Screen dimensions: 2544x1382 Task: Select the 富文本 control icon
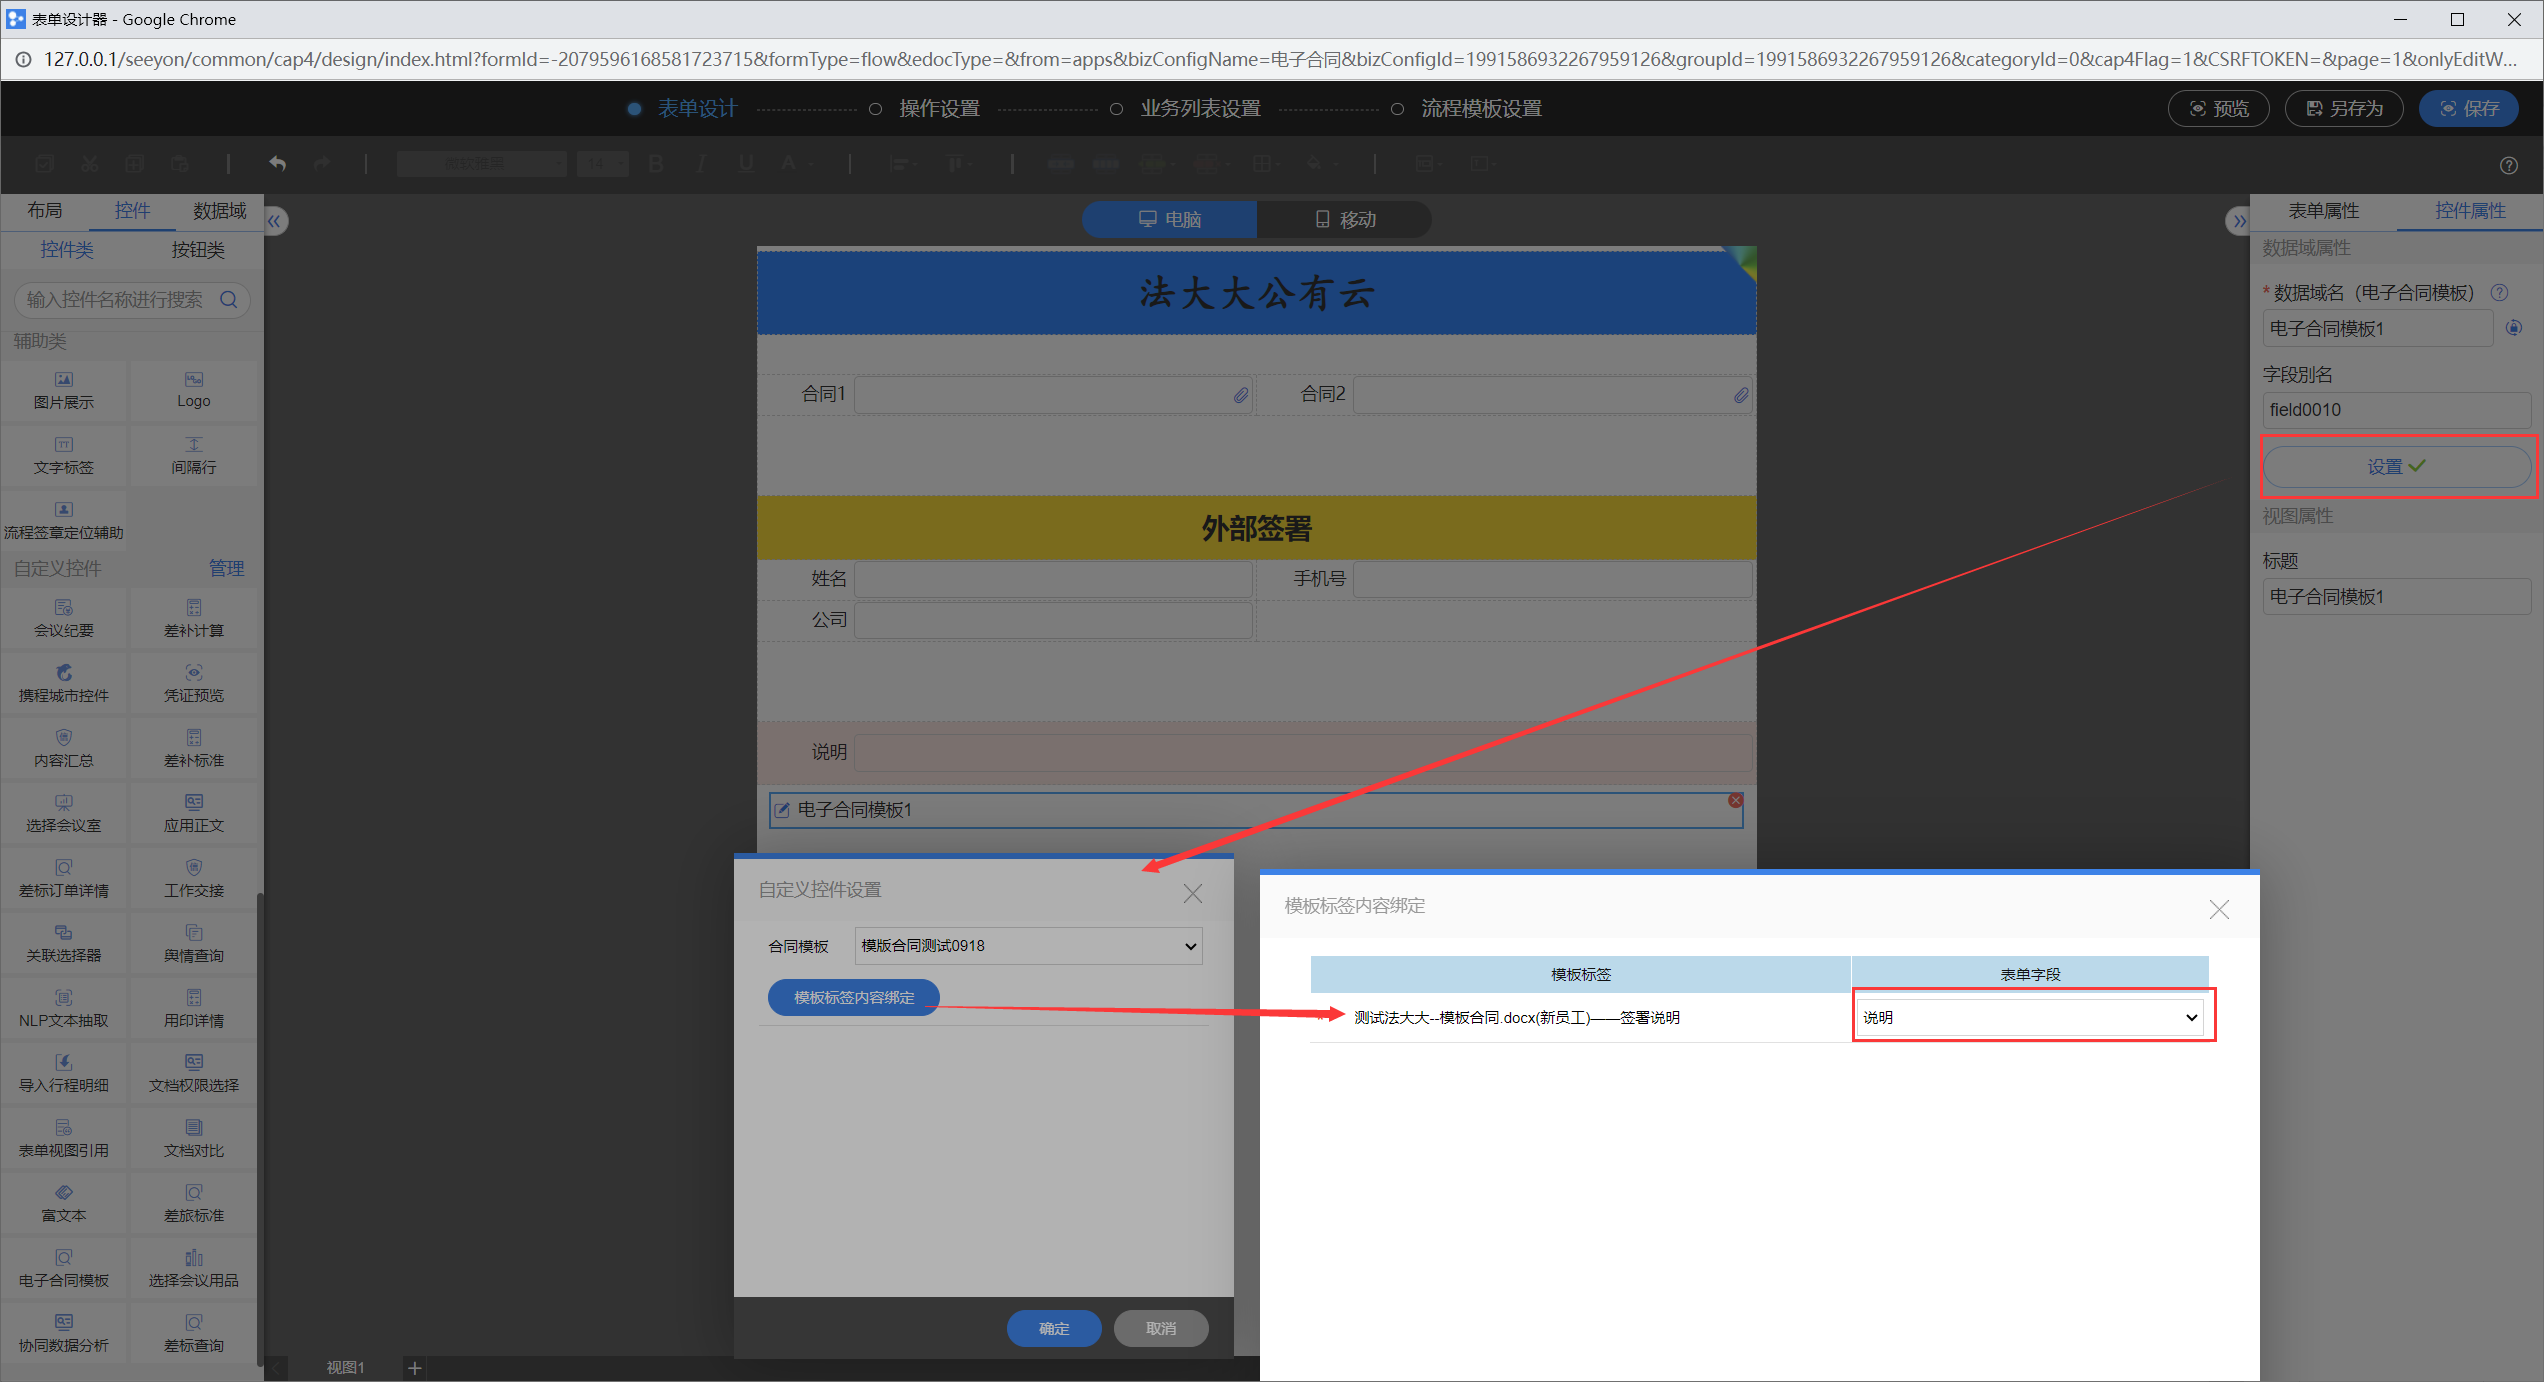click(64, 1193)
